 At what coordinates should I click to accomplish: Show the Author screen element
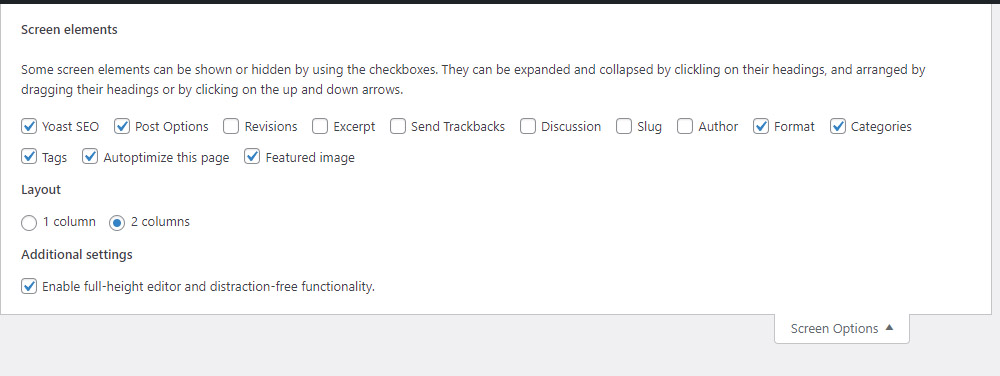point(685,126)
